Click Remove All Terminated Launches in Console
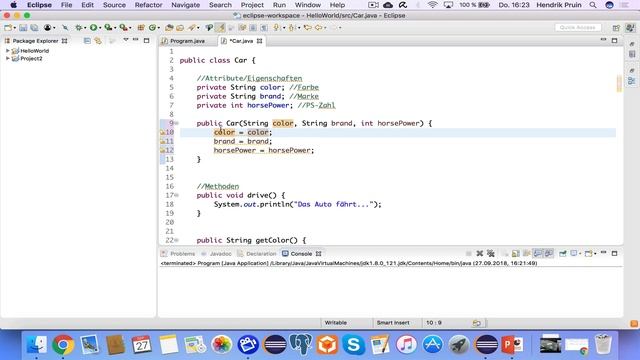 click(491, 253)
